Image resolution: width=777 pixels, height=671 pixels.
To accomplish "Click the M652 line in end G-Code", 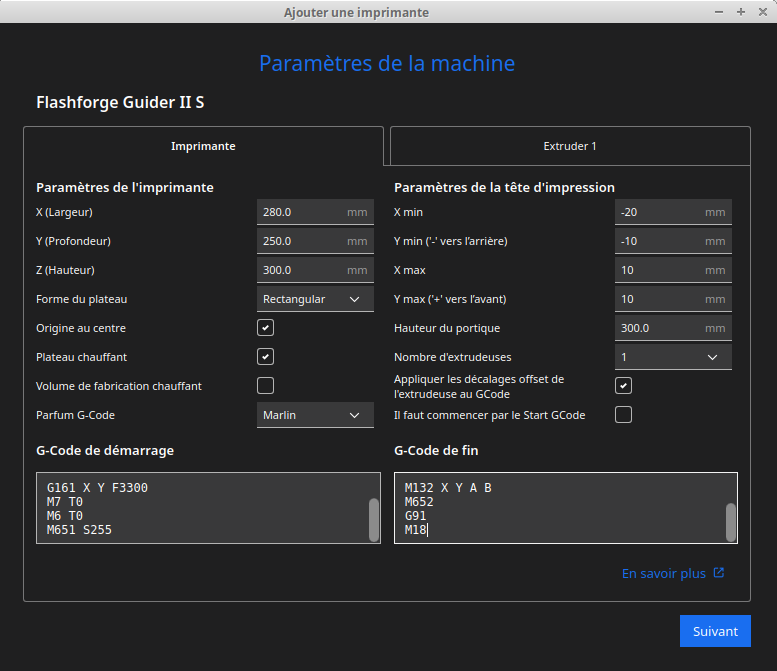I will [419, 502].
